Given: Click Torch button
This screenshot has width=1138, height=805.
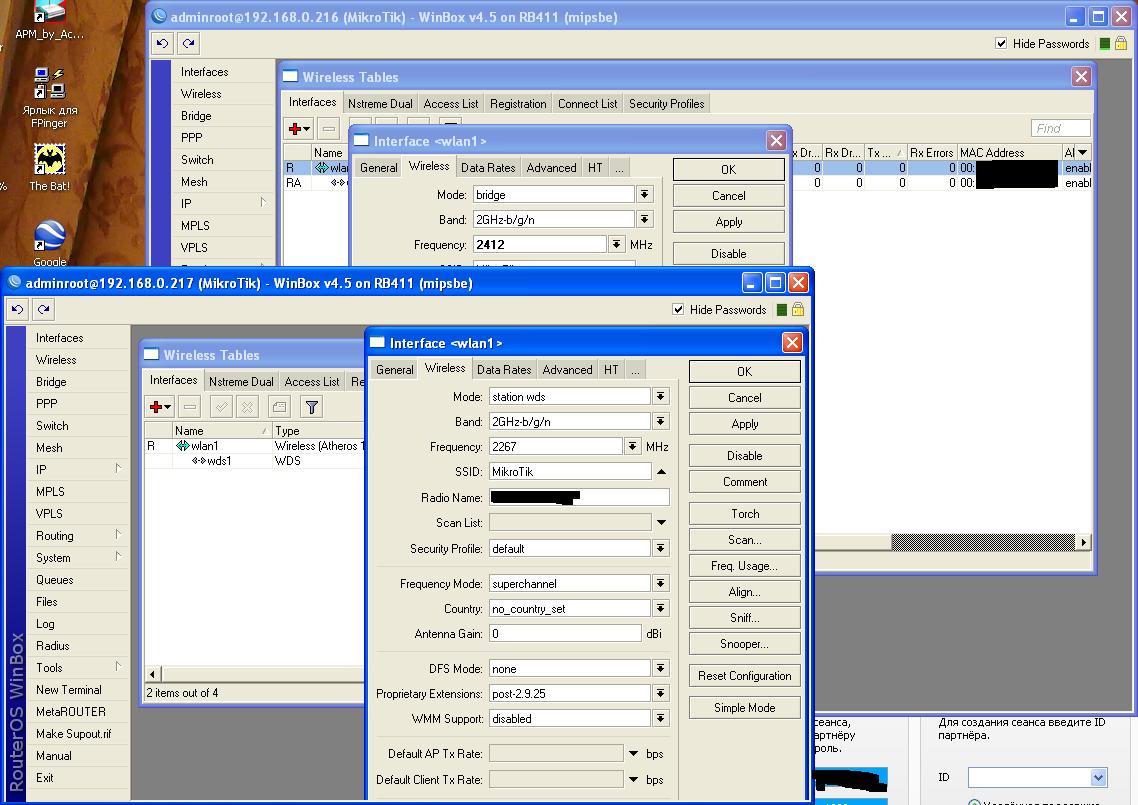Looking at the screenshot, I should (x=745, y=514).
